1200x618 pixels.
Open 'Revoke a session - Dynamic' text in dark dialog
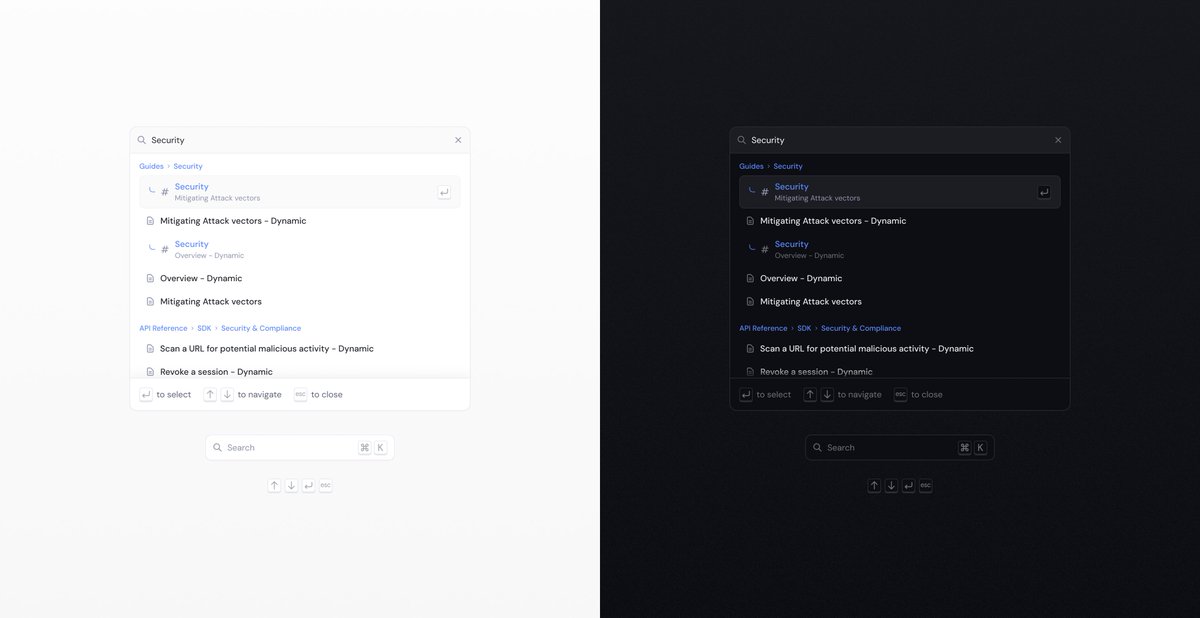click(816, 372)
